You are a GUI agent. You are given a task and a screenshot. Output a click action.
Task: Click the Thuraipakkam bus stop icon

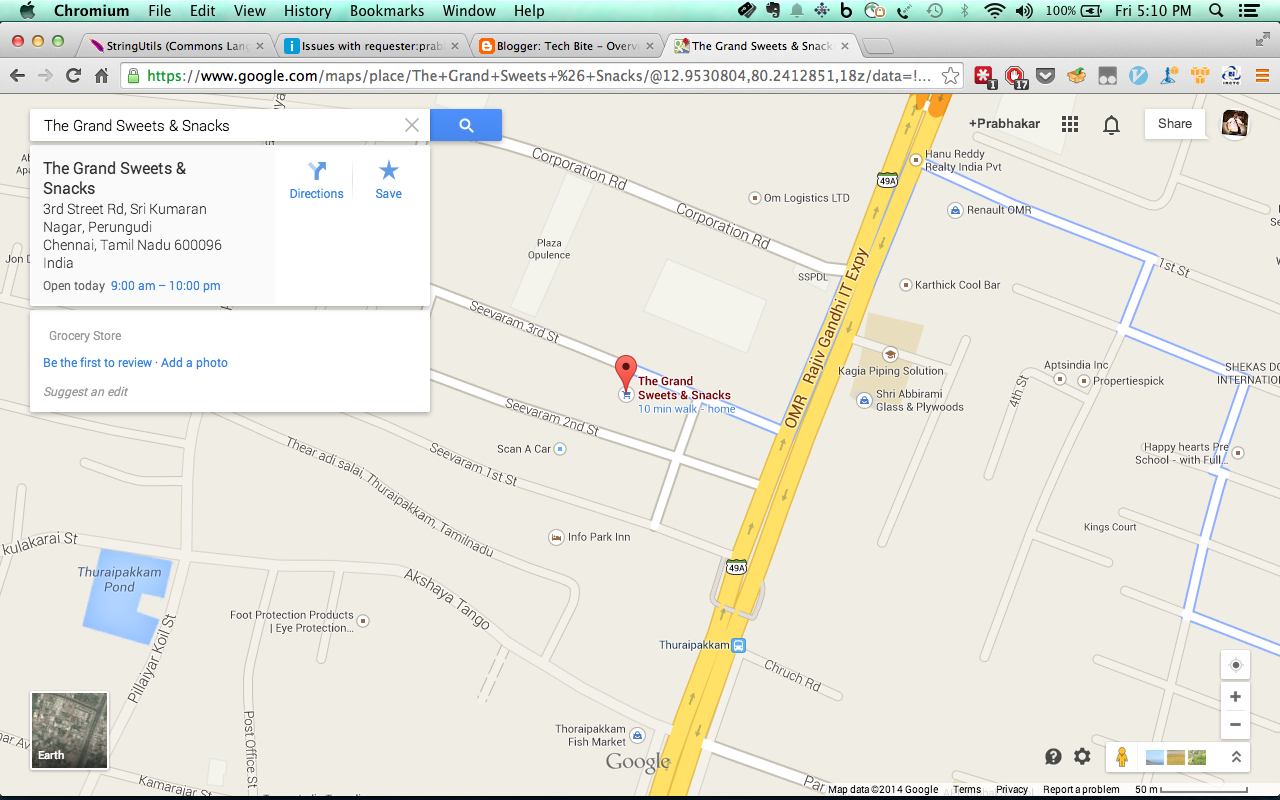pyautogui.click(x=738, y=645)
